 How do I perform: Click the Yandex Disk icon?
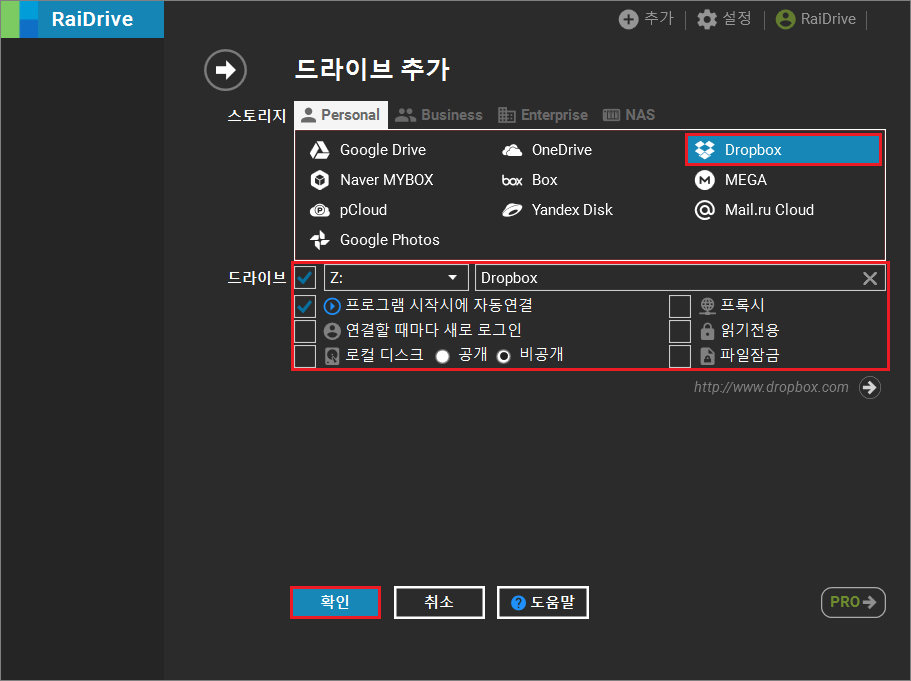tap(512, 210)
